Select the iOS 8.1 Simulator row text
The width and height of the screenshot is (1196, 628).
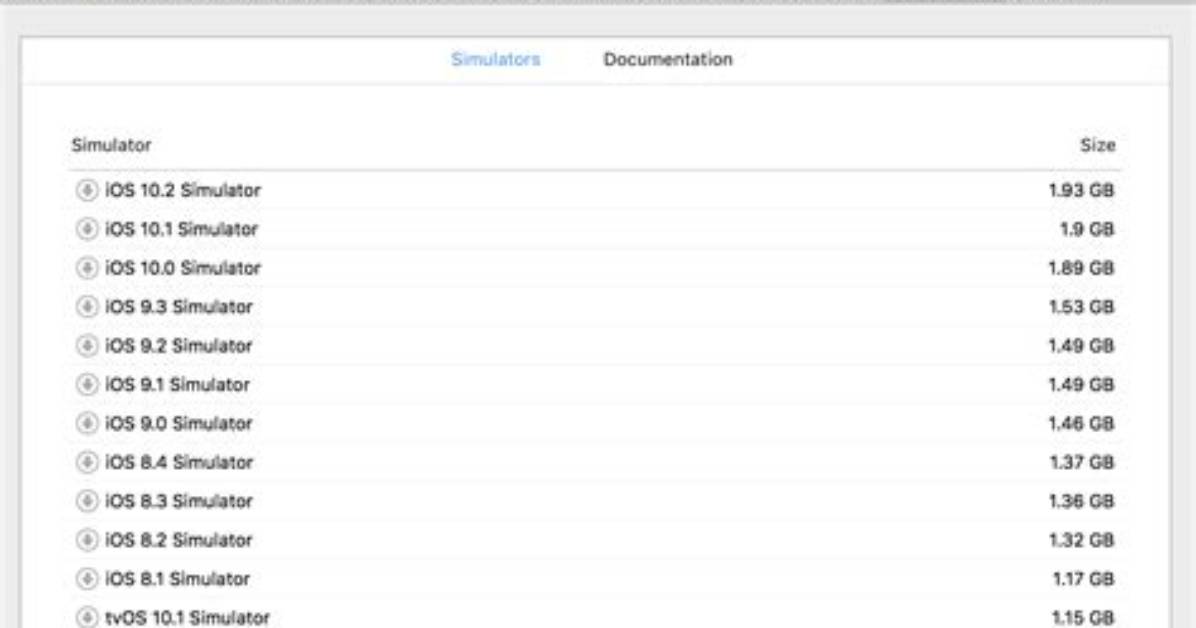click(x=177, y=579)
